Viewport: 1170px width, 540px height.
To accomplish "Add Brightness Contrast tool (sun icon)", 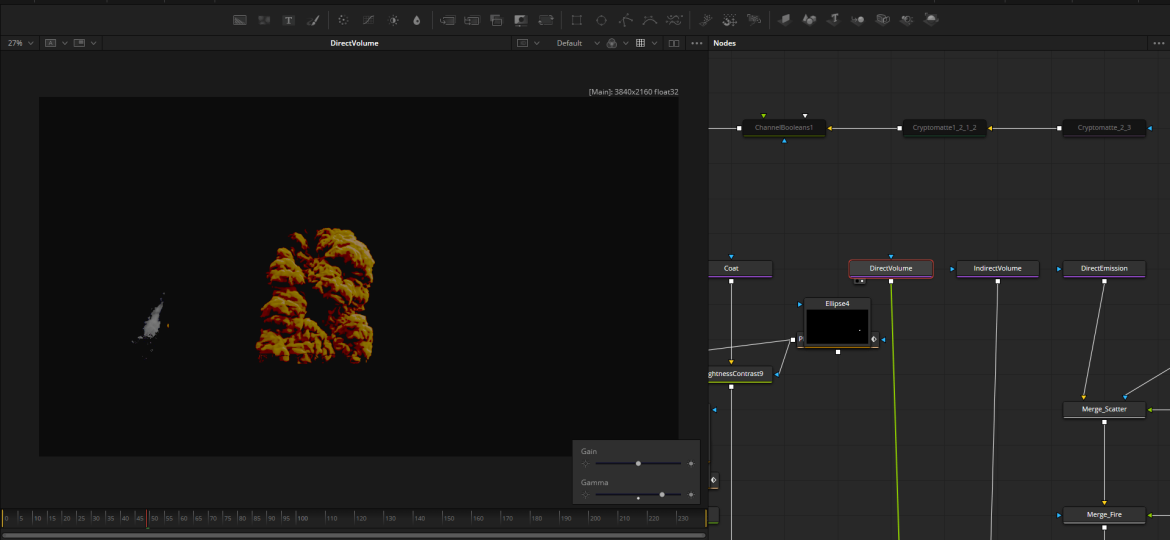I will (x=393, y=20).
